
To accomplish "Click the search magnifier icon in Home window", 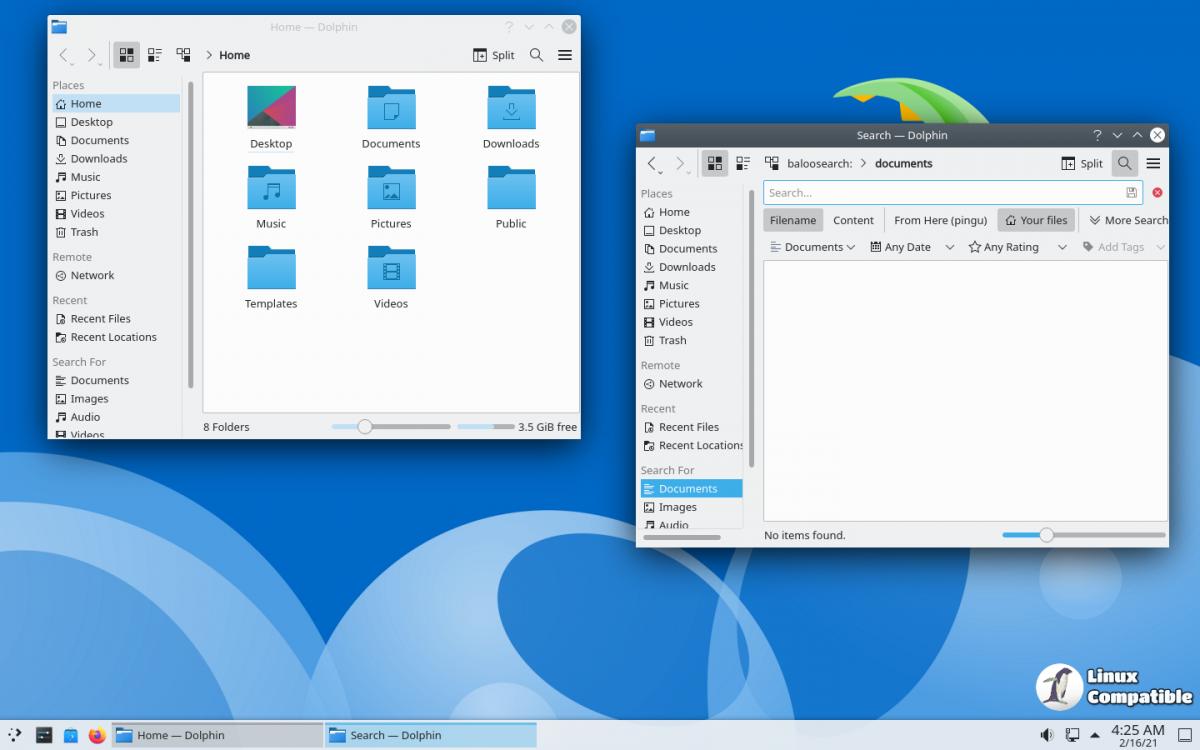I will (536, 55).
